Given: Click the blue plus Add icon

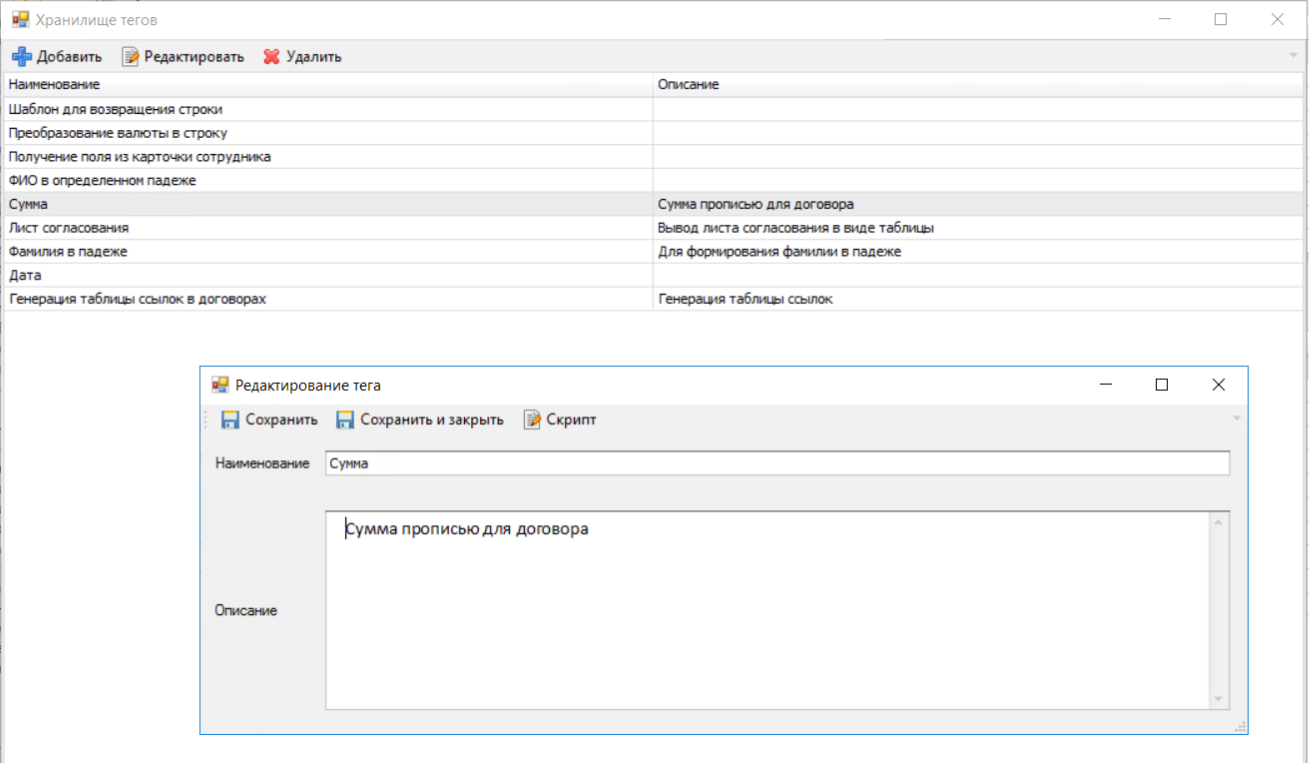Looking at the screenshot, I should [x=21, y=57].
